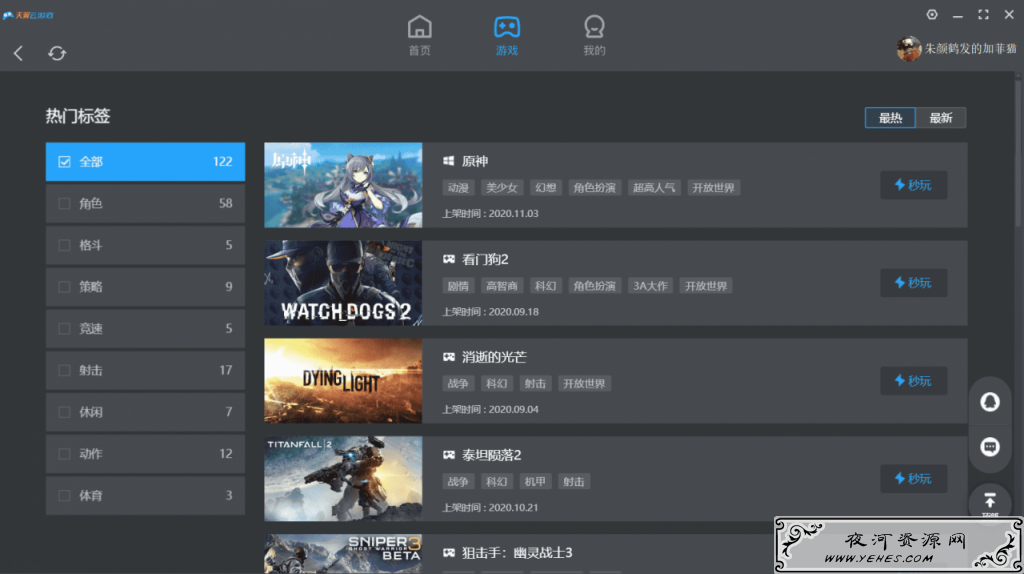Open the Dying Light thumbnail

click(343, 381)
